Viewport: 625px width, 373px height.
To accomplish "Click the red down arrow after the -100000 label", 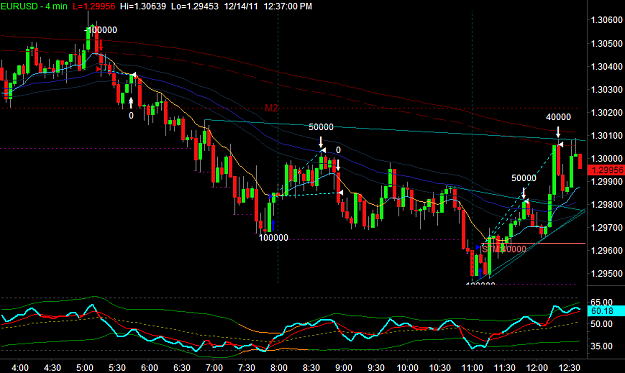I will 101,45.
